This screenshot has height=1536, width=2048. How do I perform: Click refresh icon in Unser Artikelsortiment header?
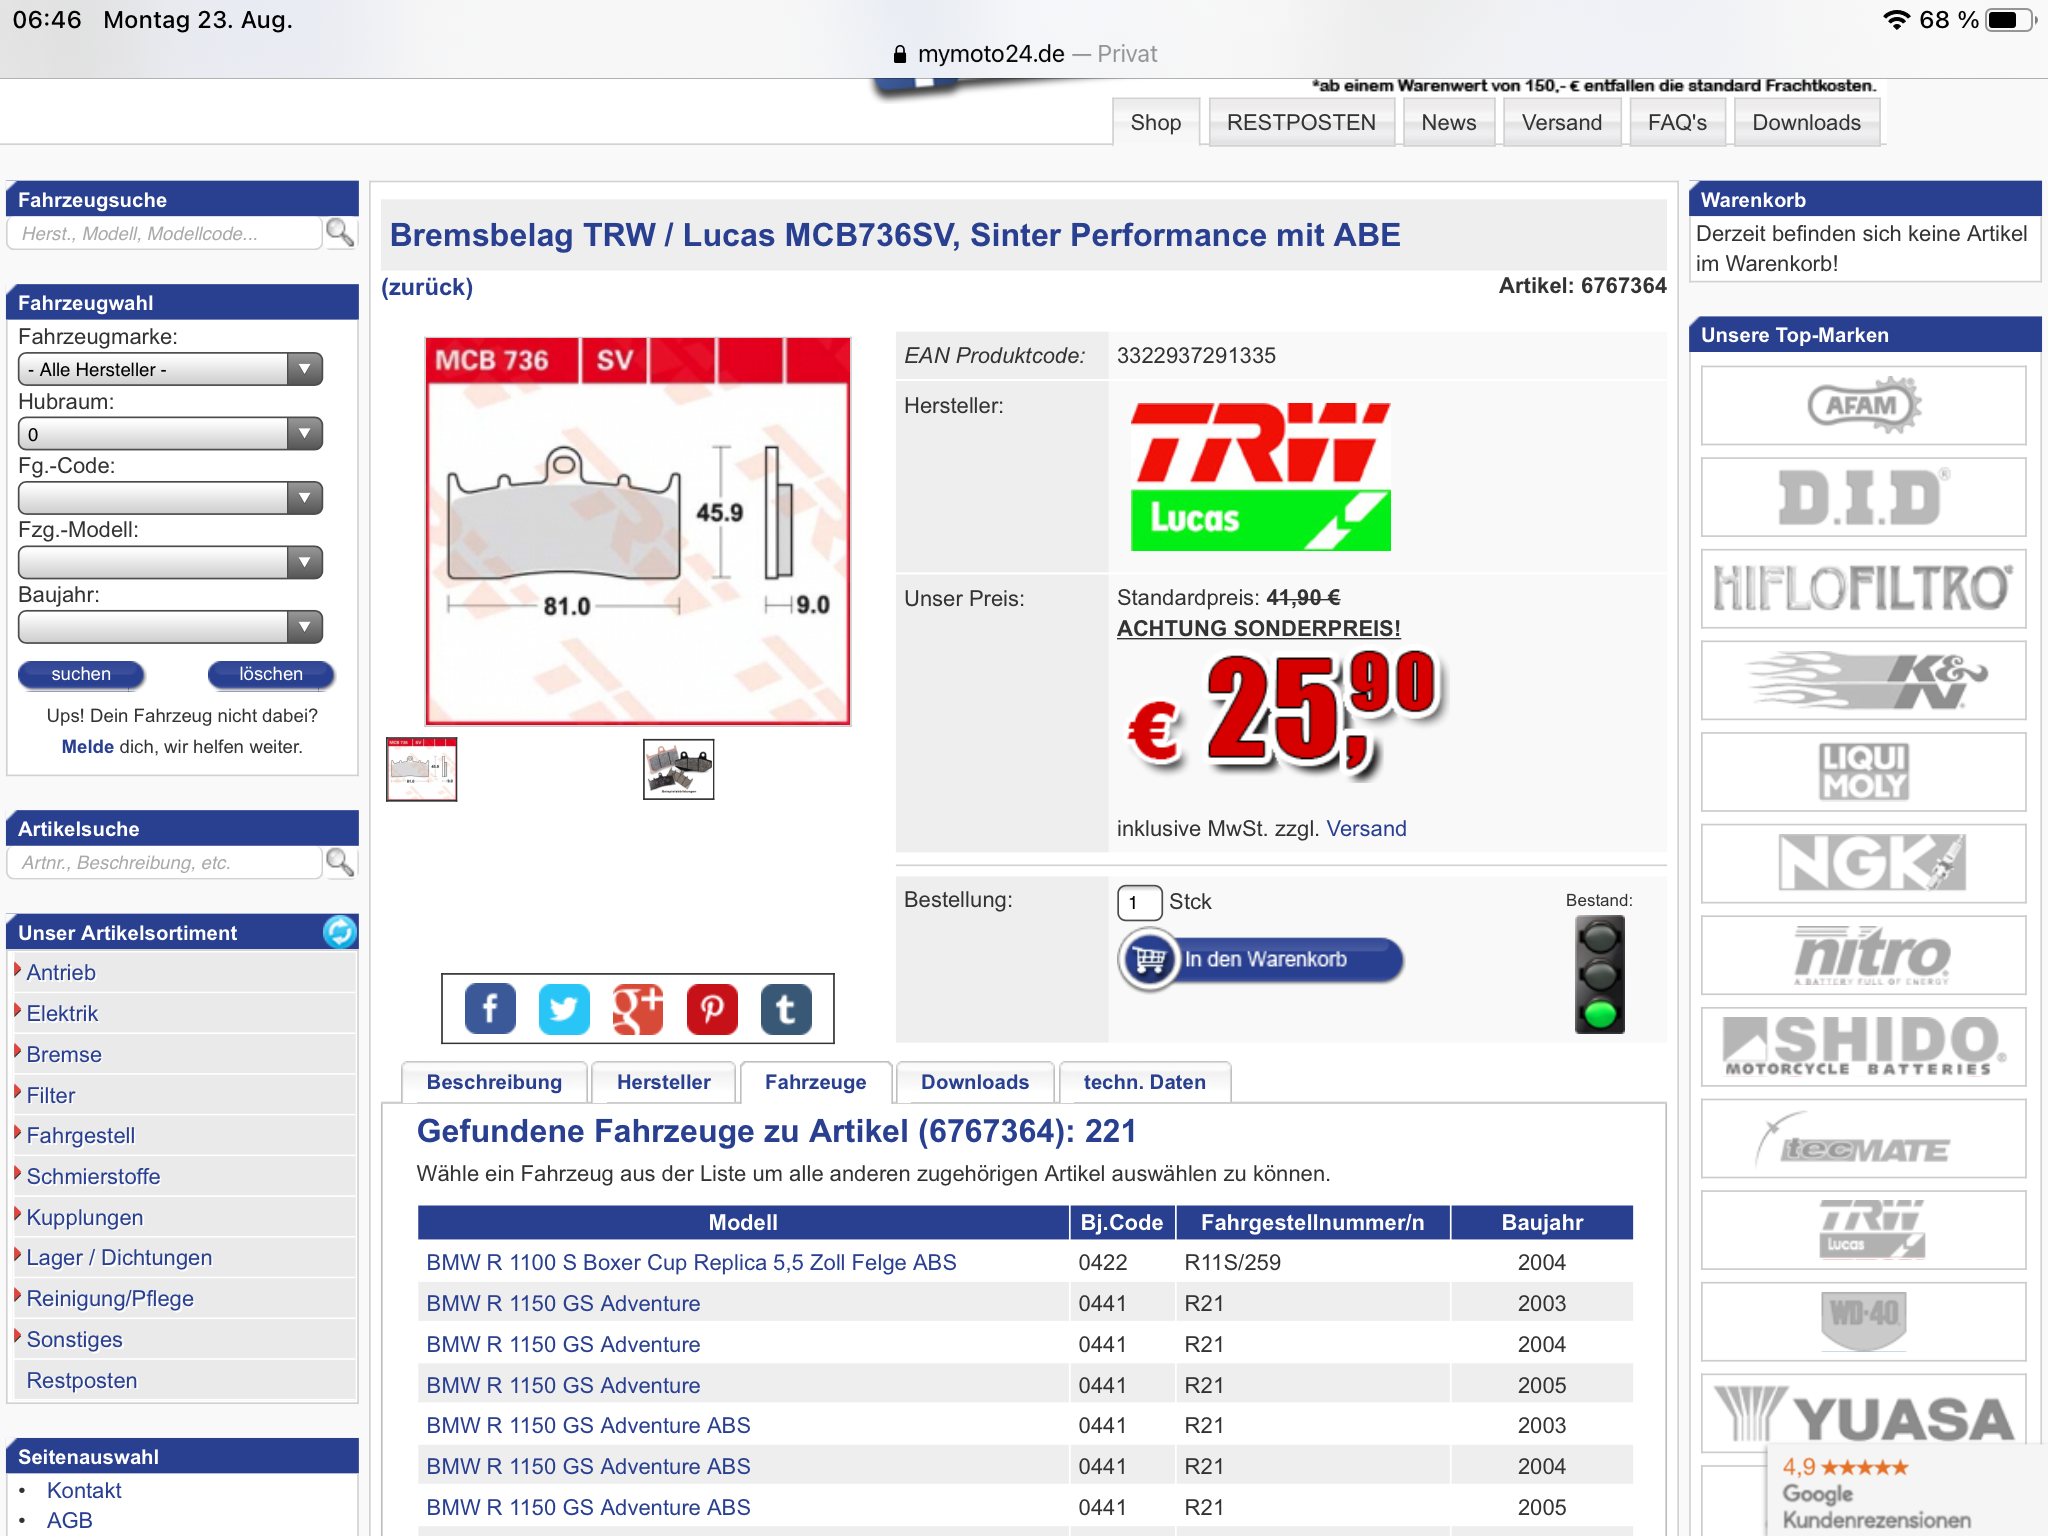pyautogui.click(x=339, y=932)
